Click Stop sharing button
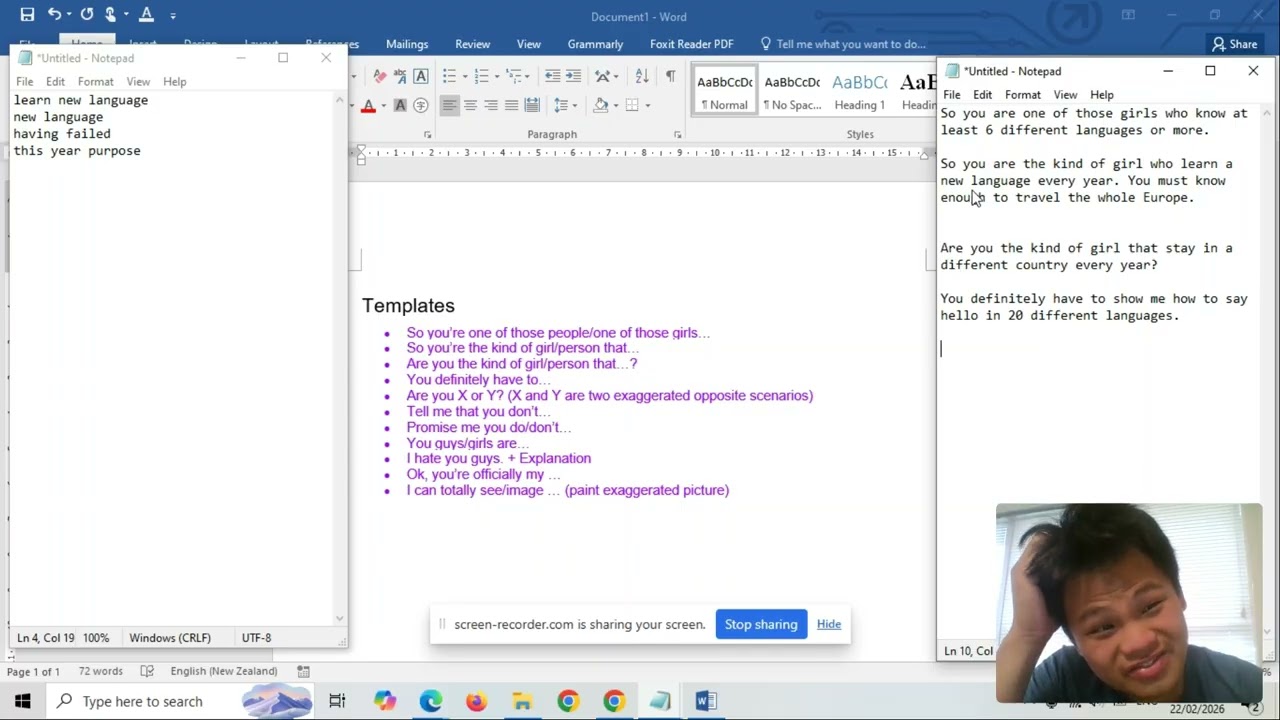 [761, 624]
